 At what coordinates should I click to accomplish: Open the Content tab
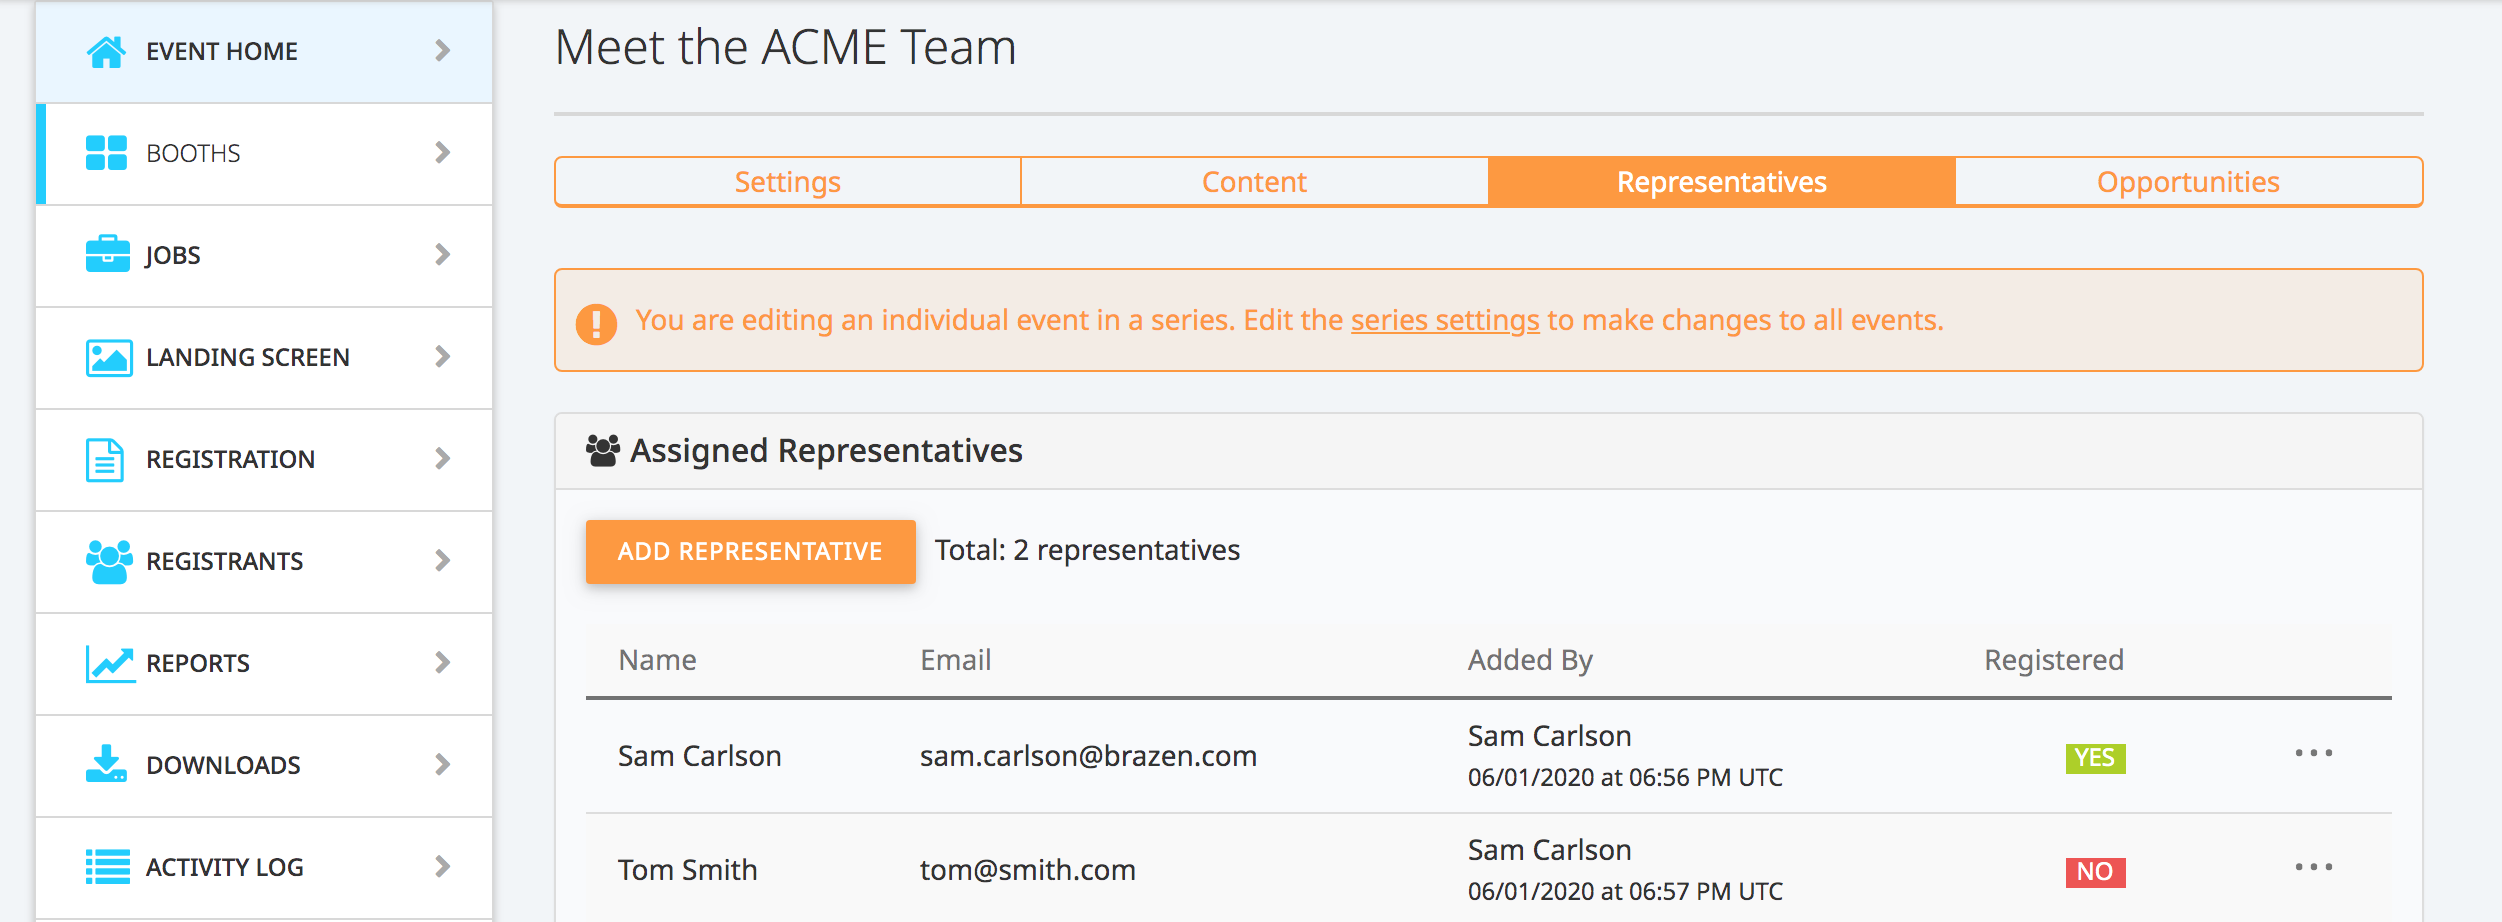coord(1254,182)
